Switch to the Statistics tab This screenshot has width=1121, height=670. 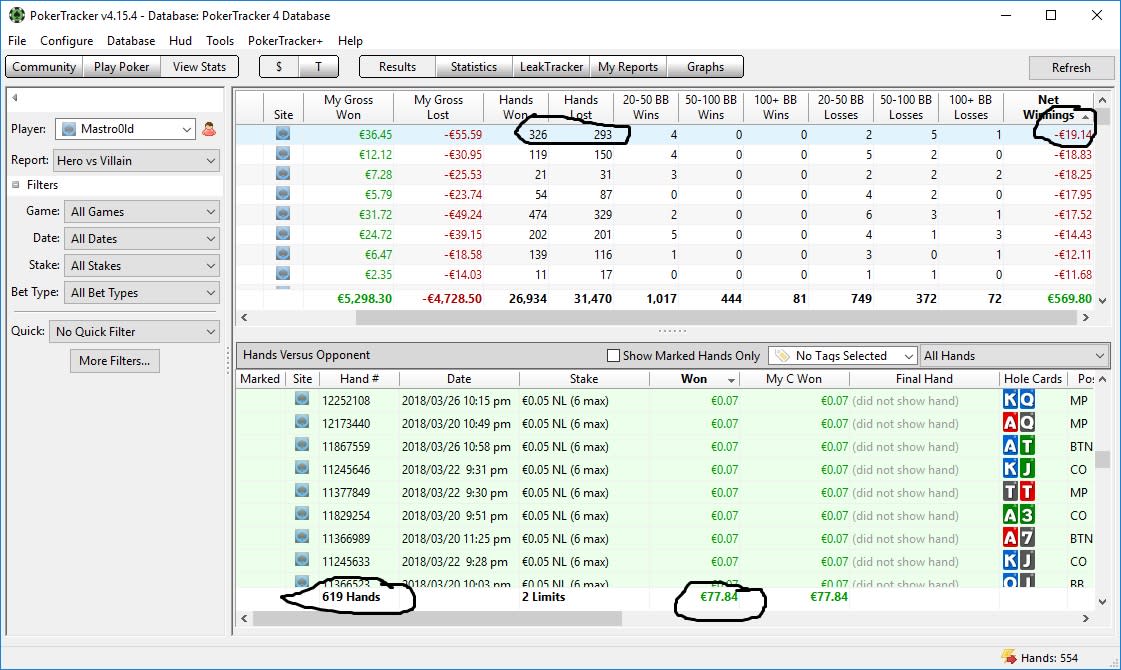point(473,66)
